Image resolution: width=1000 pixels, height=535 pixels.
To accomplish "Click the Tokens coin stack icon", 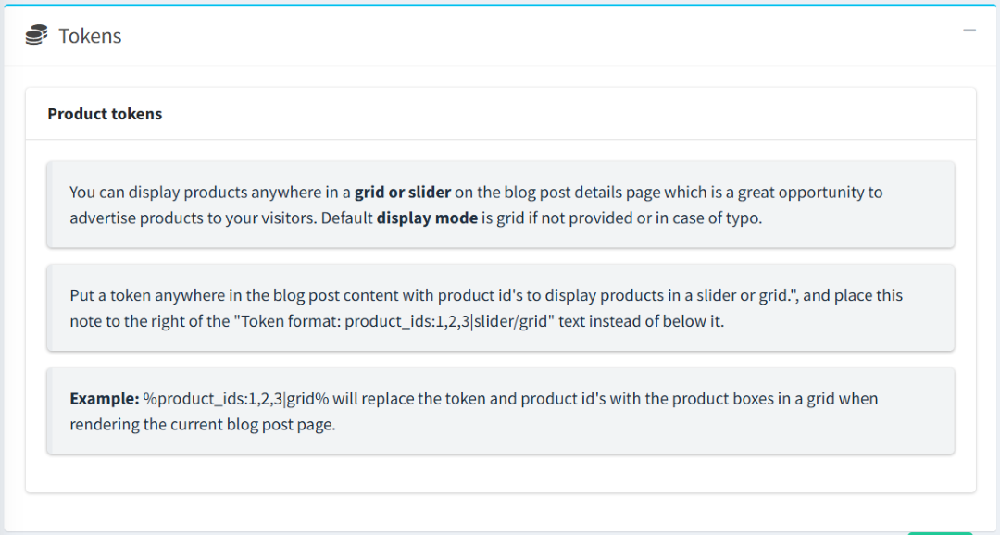I will (36, 36).
